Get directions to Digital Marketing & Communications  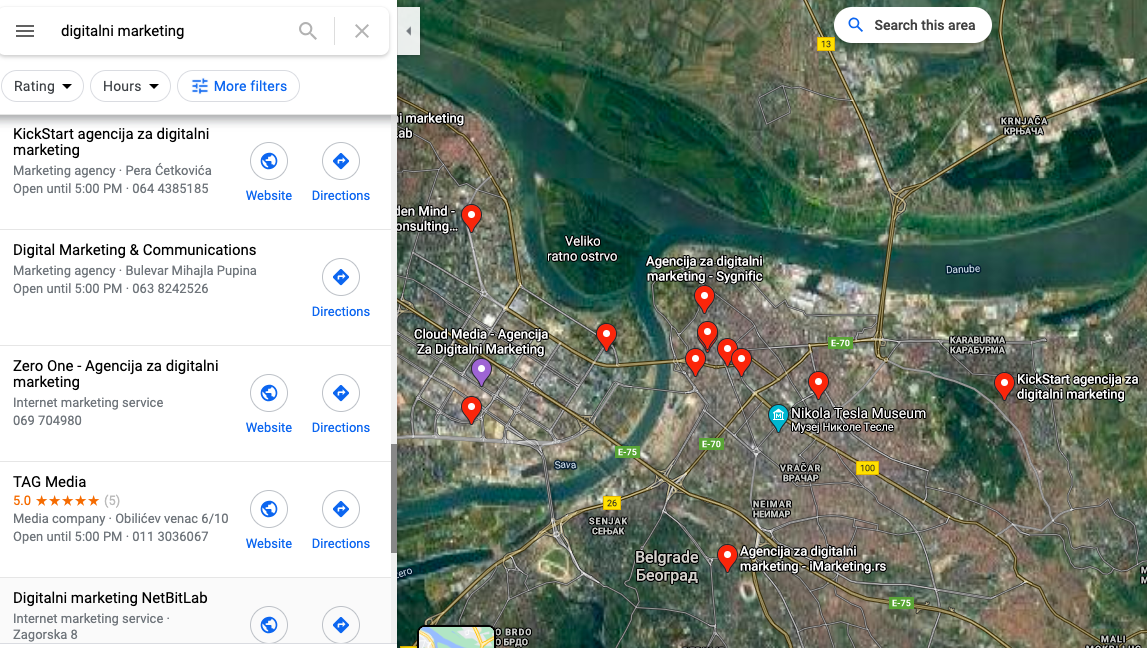tap(340, 277)
